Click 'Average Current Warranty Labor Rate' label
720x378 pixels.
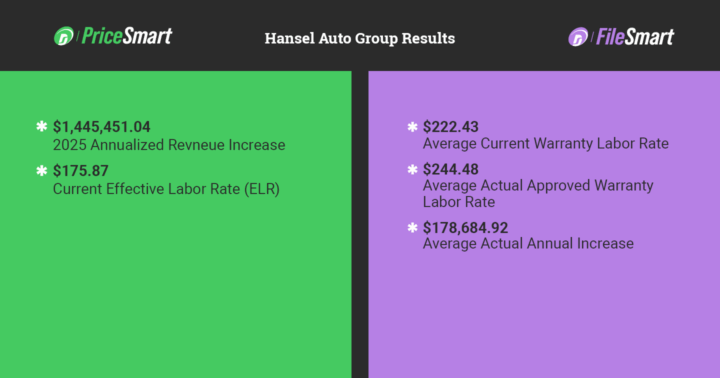coord(546,144)
